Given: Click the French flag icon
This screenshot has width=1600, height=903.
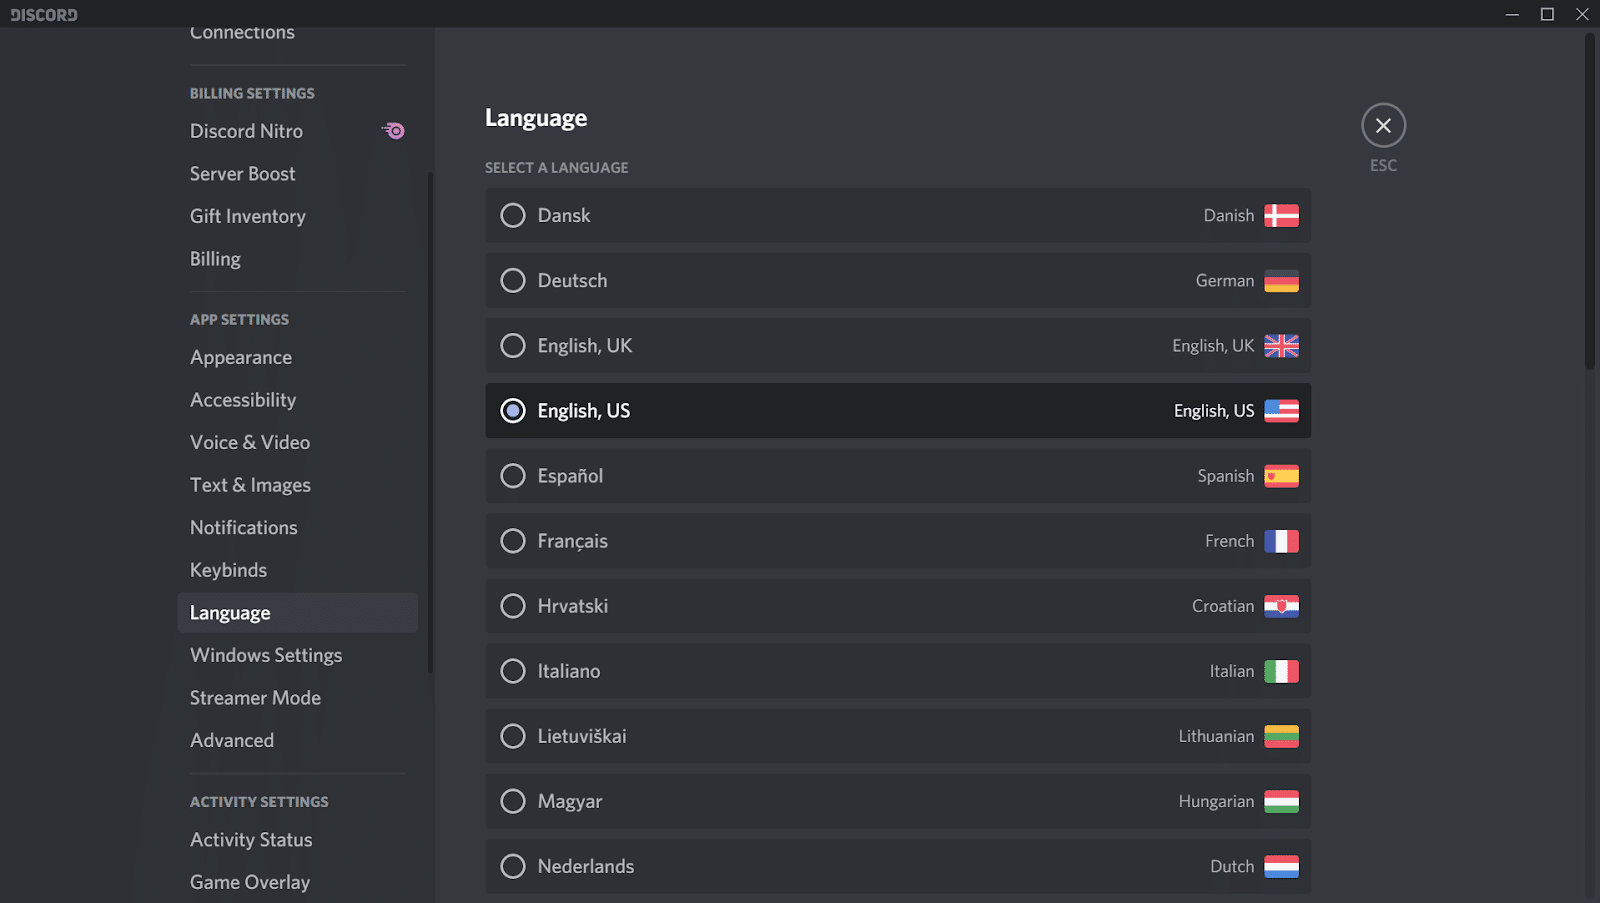Looking at the screenshot, I should 1282,540.
